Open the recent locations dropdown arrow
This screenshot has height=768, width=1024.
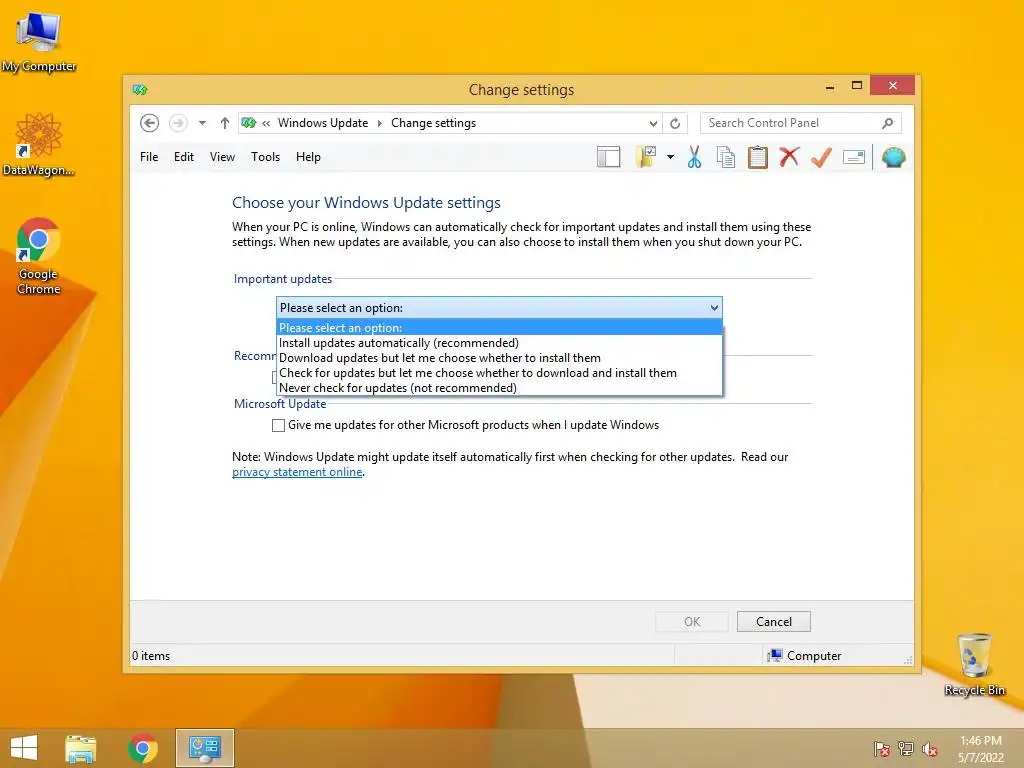[x=202, y=123]
